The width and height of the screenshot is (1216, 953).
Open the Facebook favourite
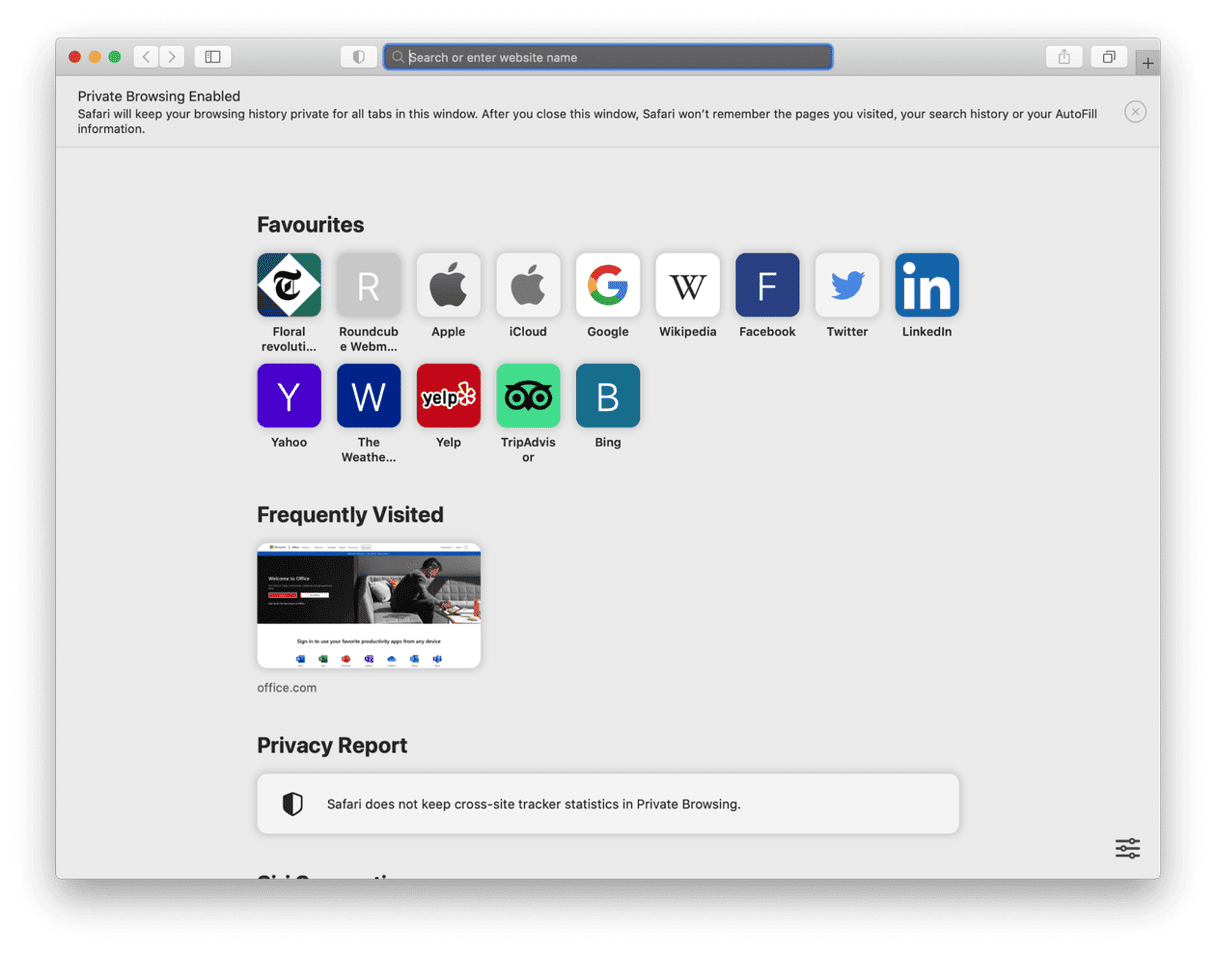tap(766, 284)
